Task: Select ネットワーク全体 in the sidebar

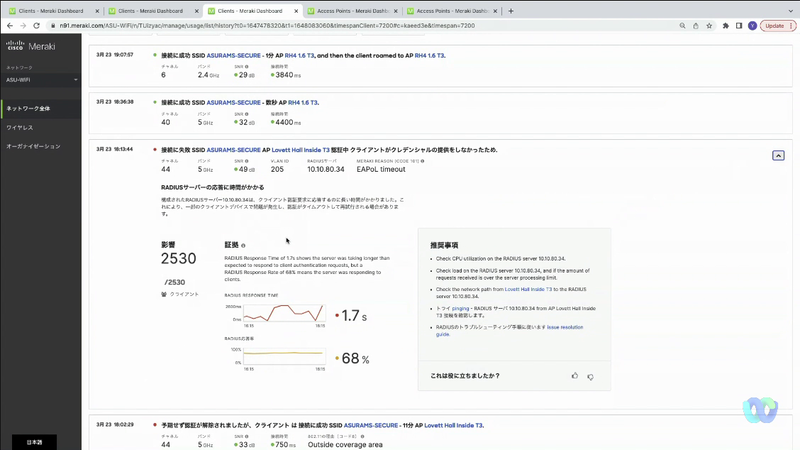Action: (x=41, y=108)
